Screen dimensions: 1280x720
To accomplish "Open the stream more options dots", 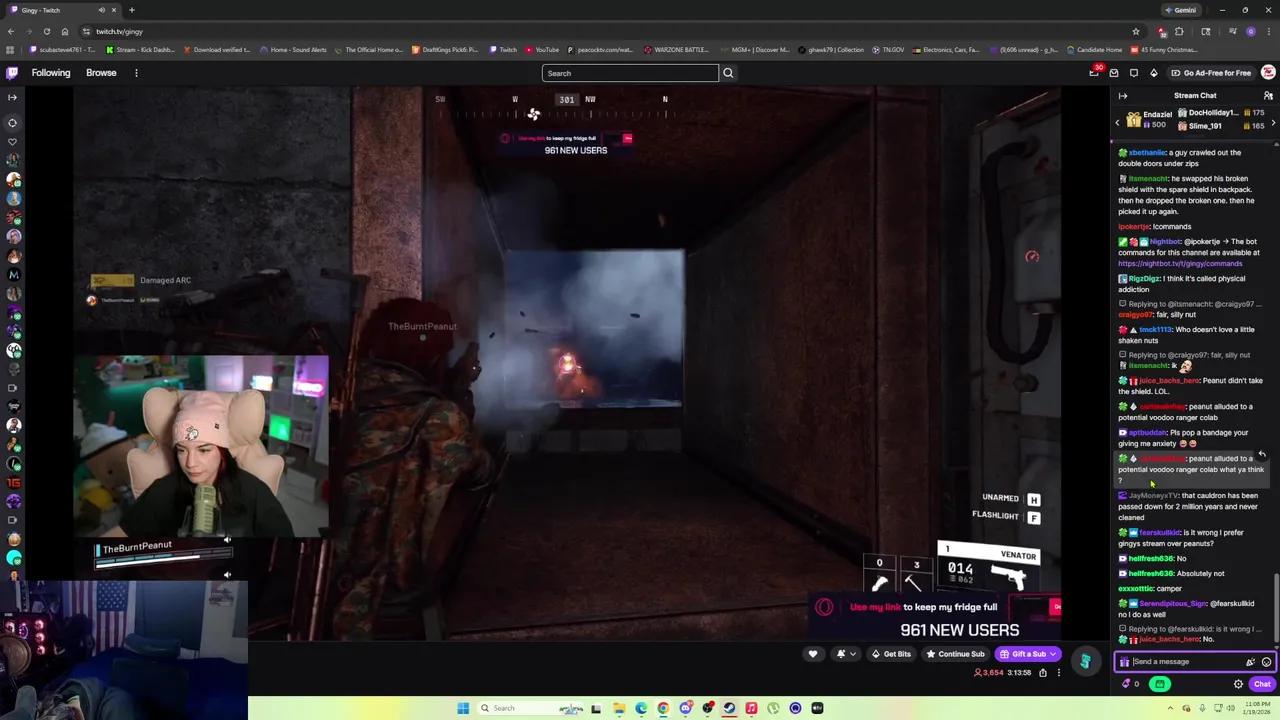I will point(1059,673).
